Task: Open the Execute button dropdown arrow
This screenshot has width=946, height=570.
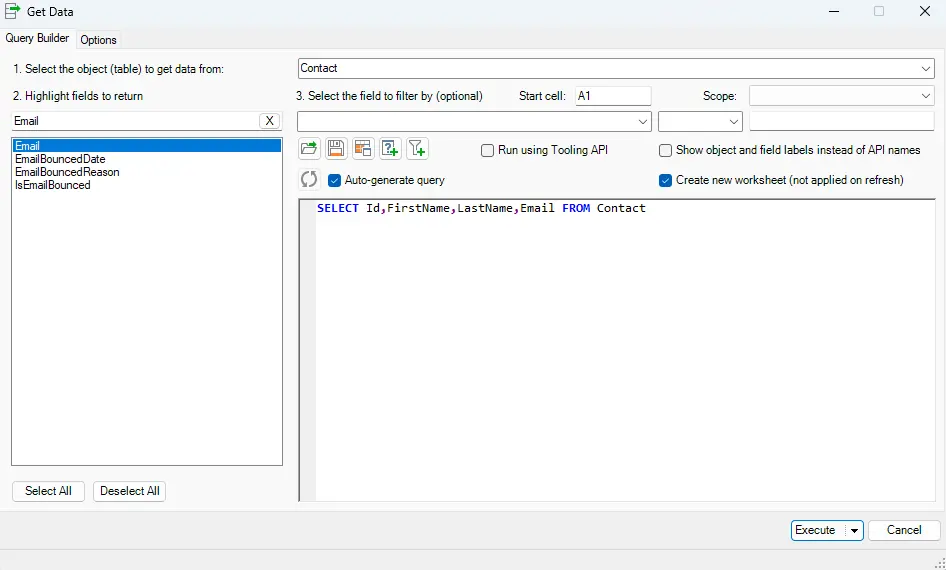Action: [854, 531]
